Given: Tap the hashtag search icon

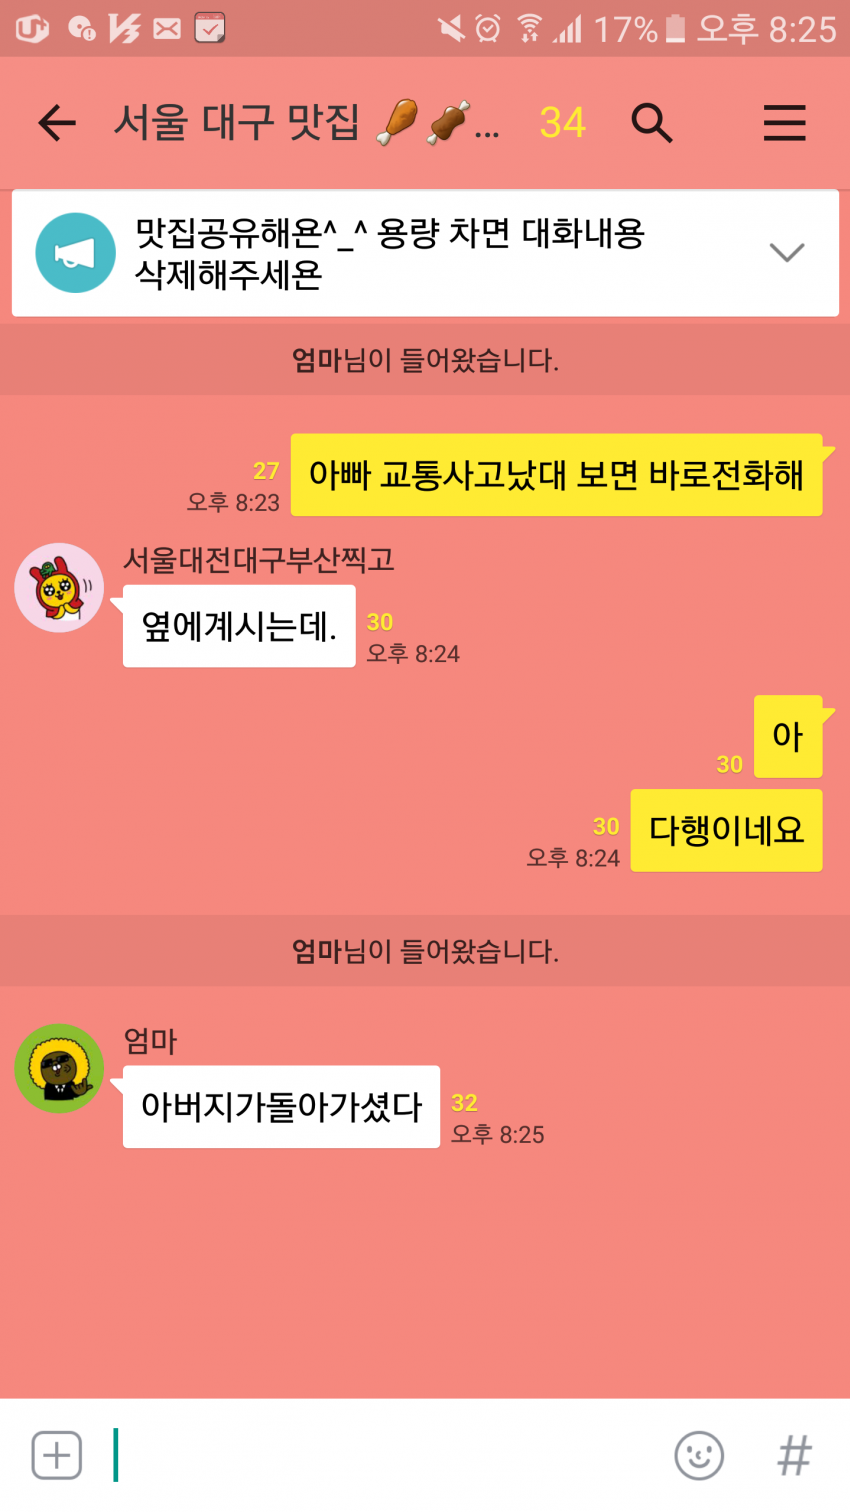Looking at the screenshot, I should point(795,1455).
